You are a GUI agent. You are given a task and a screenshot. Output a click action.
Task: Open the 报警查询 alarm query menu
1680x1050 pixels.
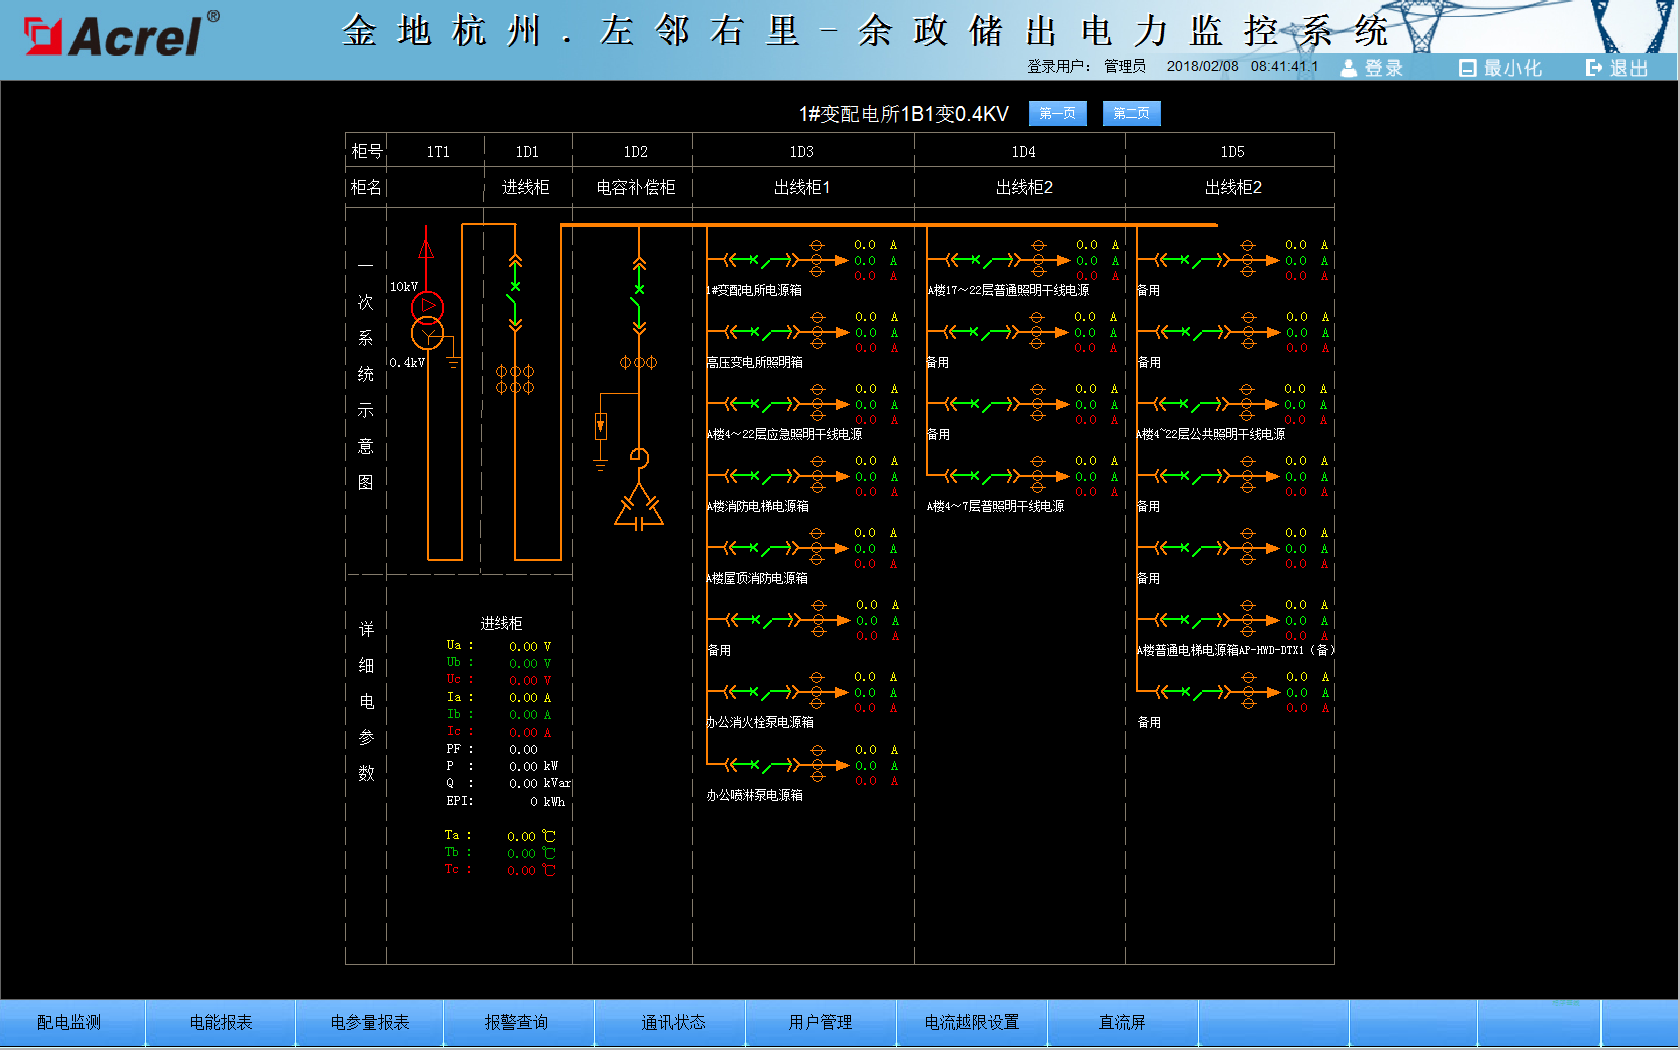tap(516, 1022)
